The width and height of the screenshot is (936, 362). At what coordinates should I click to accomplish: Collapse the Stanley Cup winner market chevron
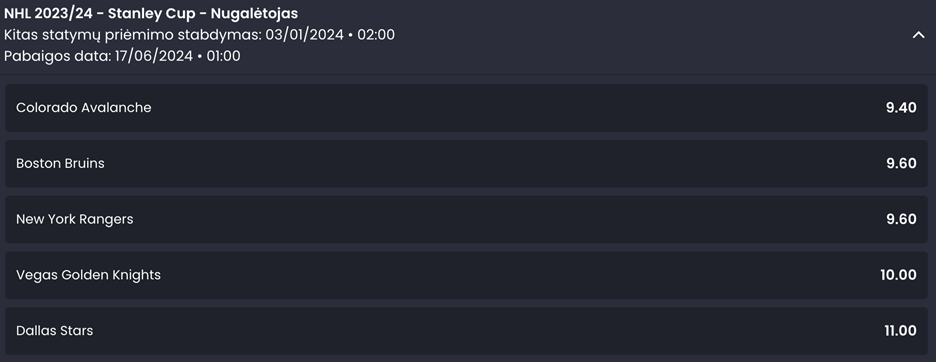coord(918,35)
